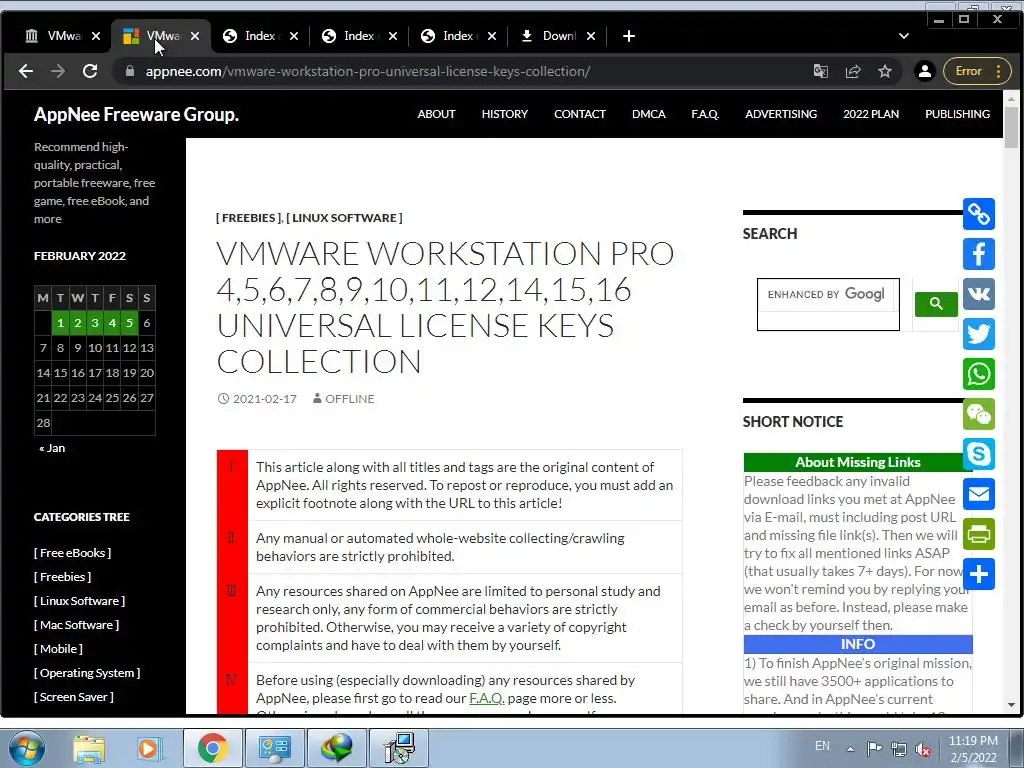The height and width of the screenshot is (768, 1024).
Task: Open the DMCA menu item
Action: click(648, 114)
